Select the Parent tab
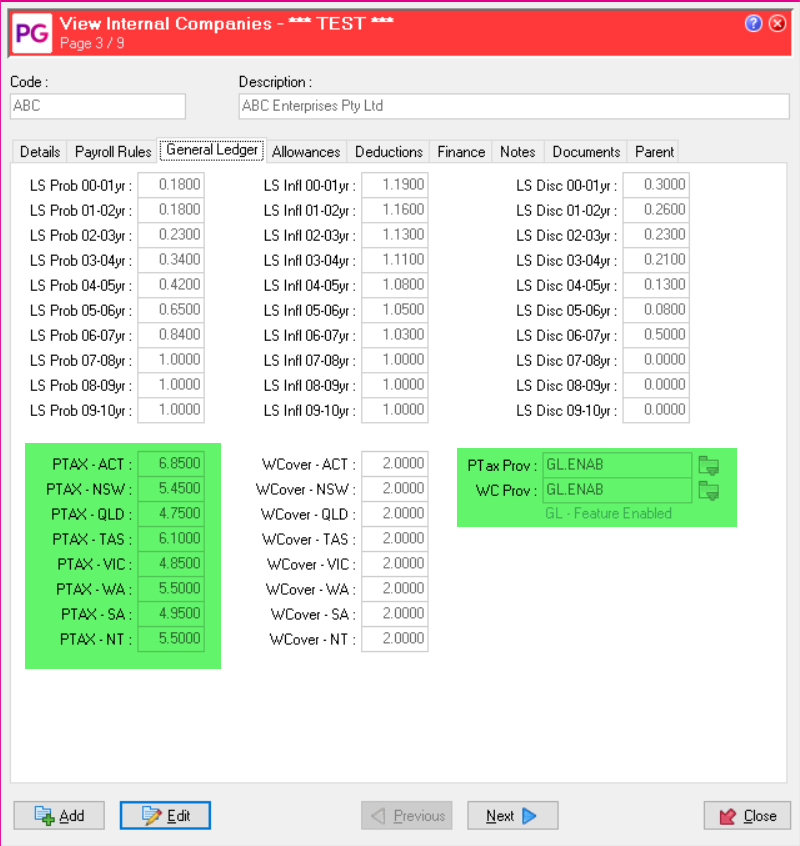Screen dimensions: 800x846 [654, 152]
